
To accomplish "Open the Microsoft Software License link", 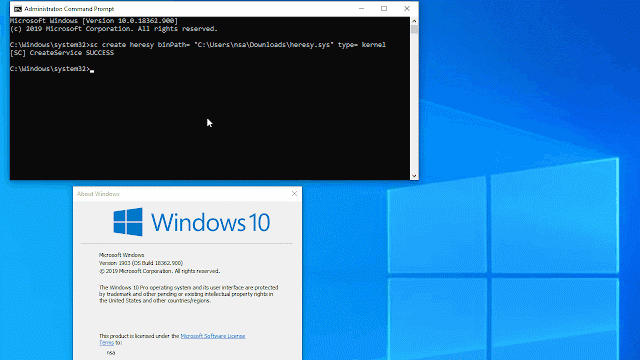I will [x=213, y=336].
